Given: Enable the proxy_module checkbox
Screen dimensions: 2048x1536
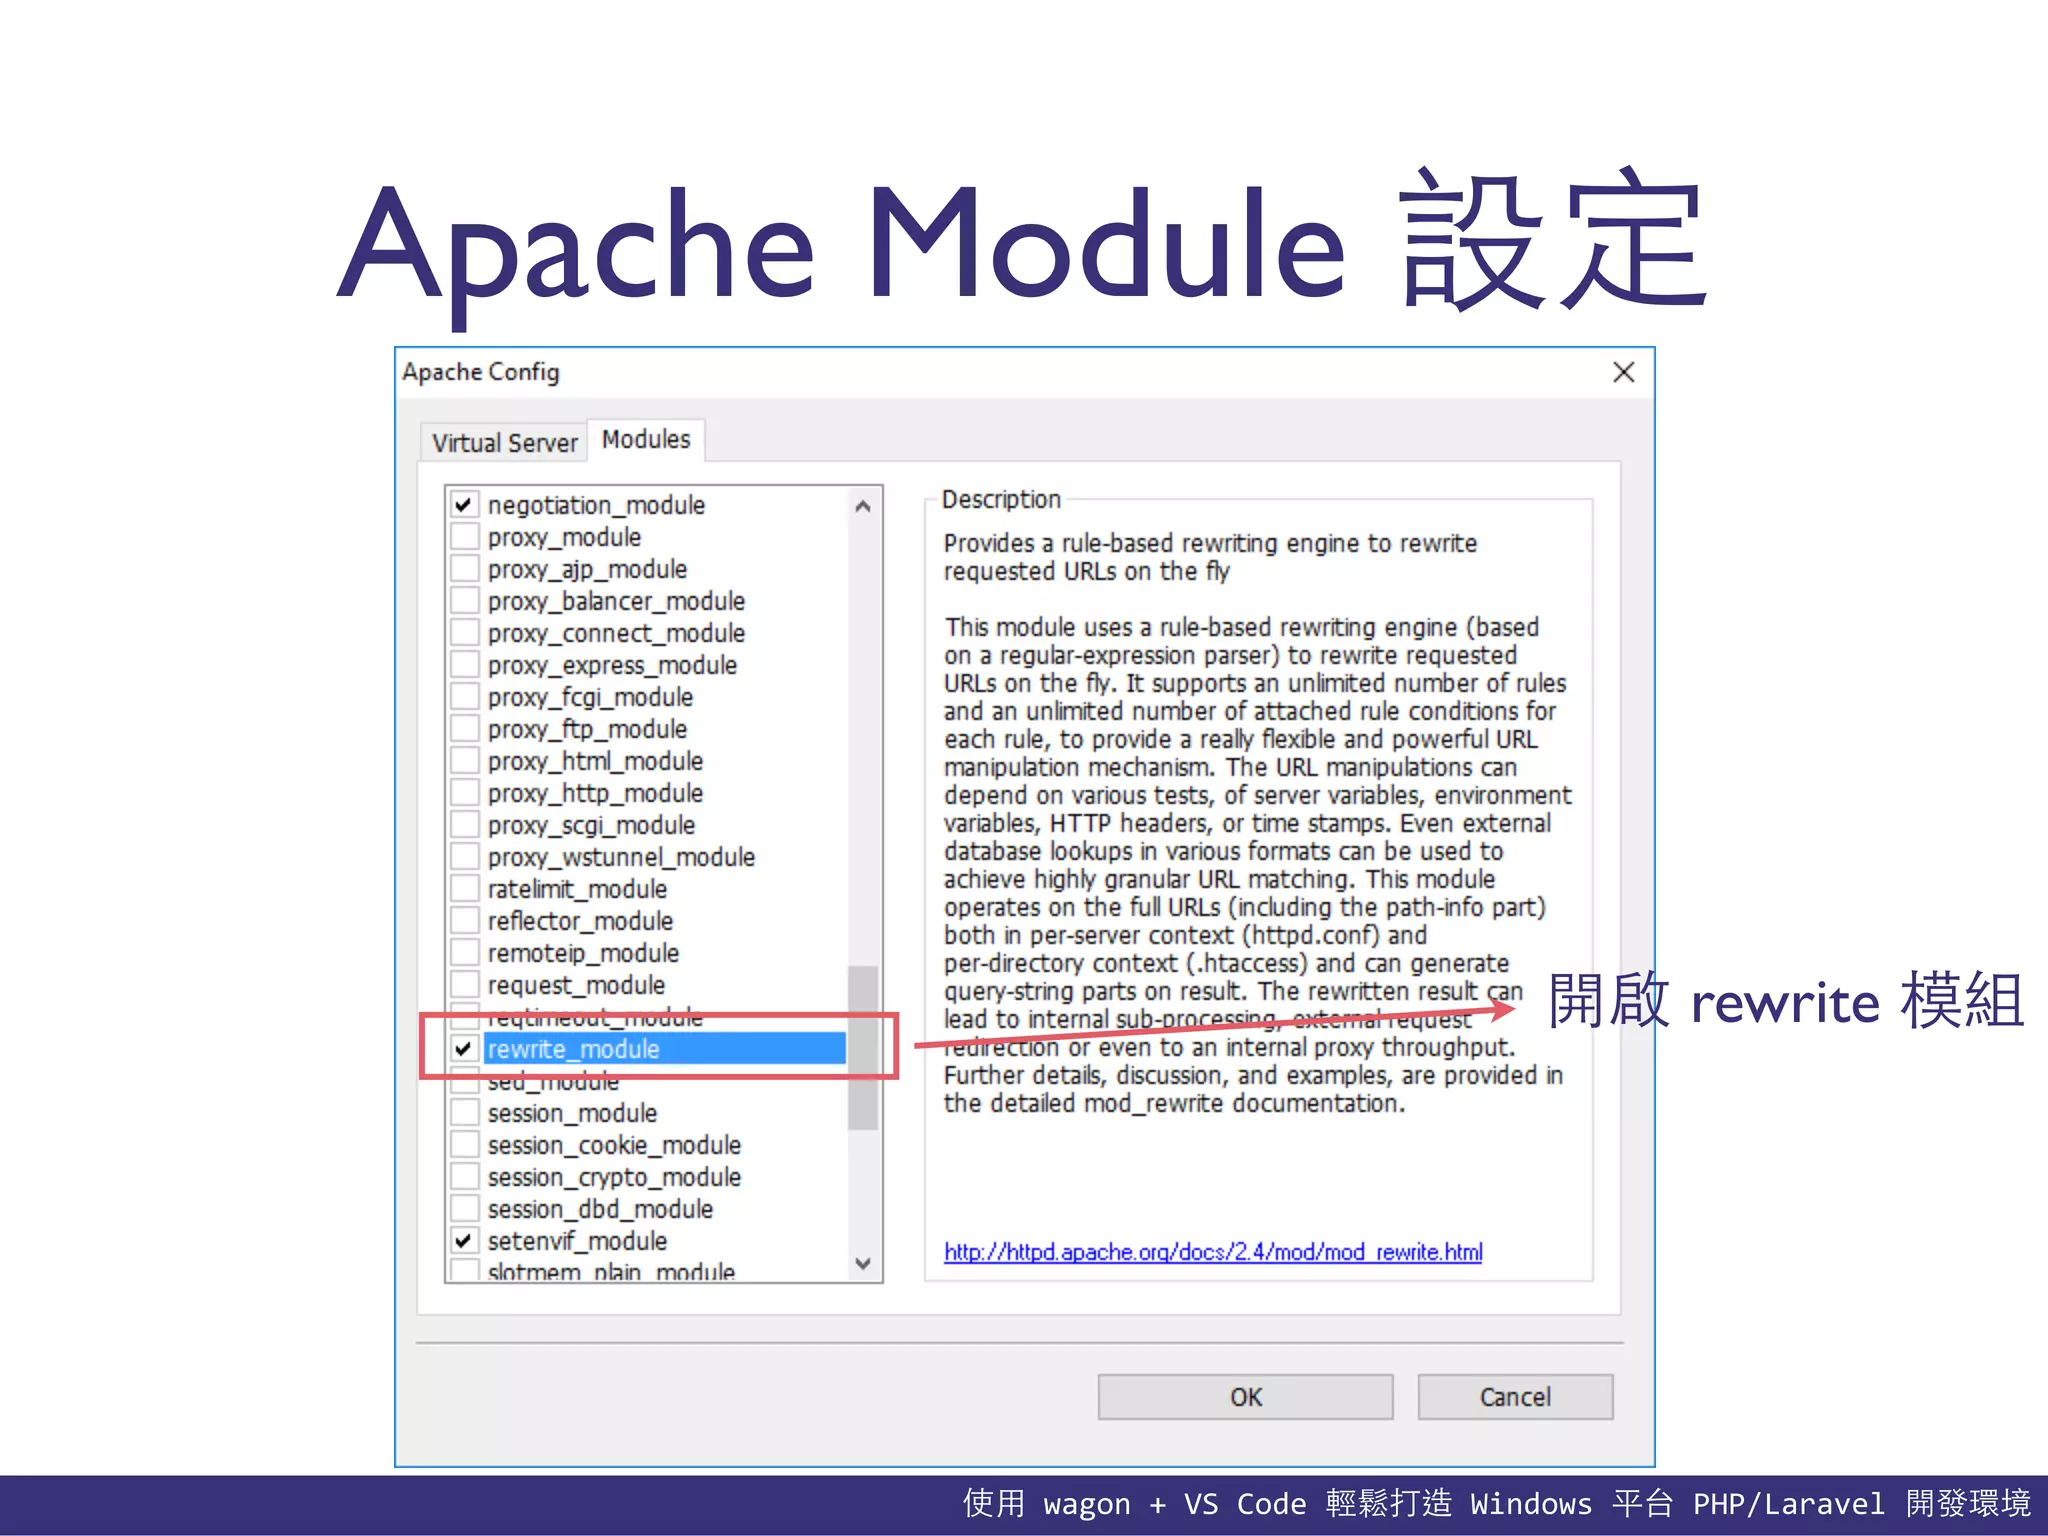Looking at the screenshot, I should tap(463, 537).
